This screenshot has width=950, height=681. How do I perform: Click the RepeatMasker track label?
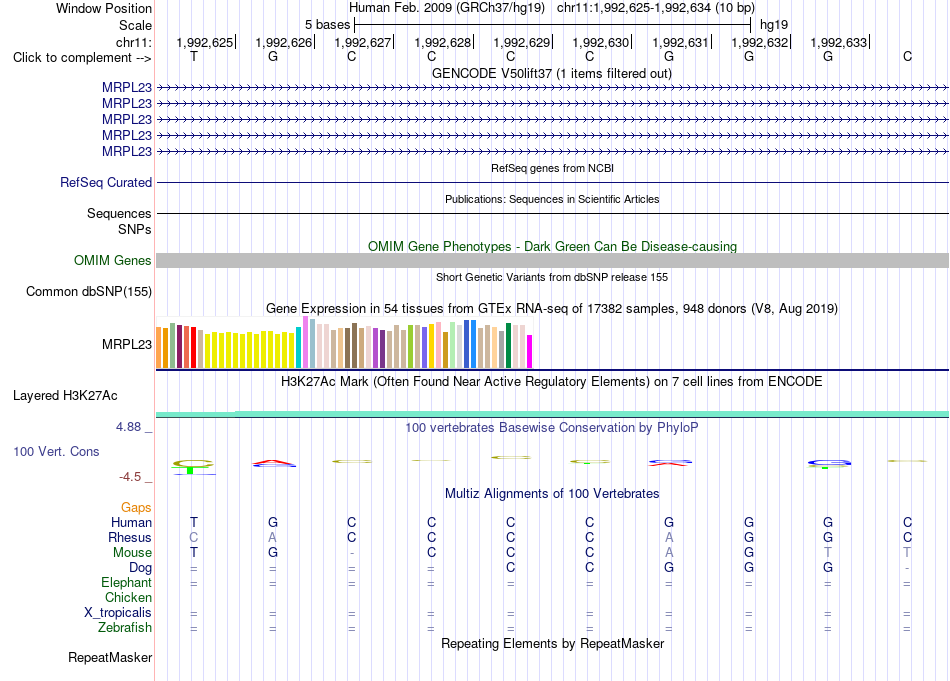tap(110, 657)
